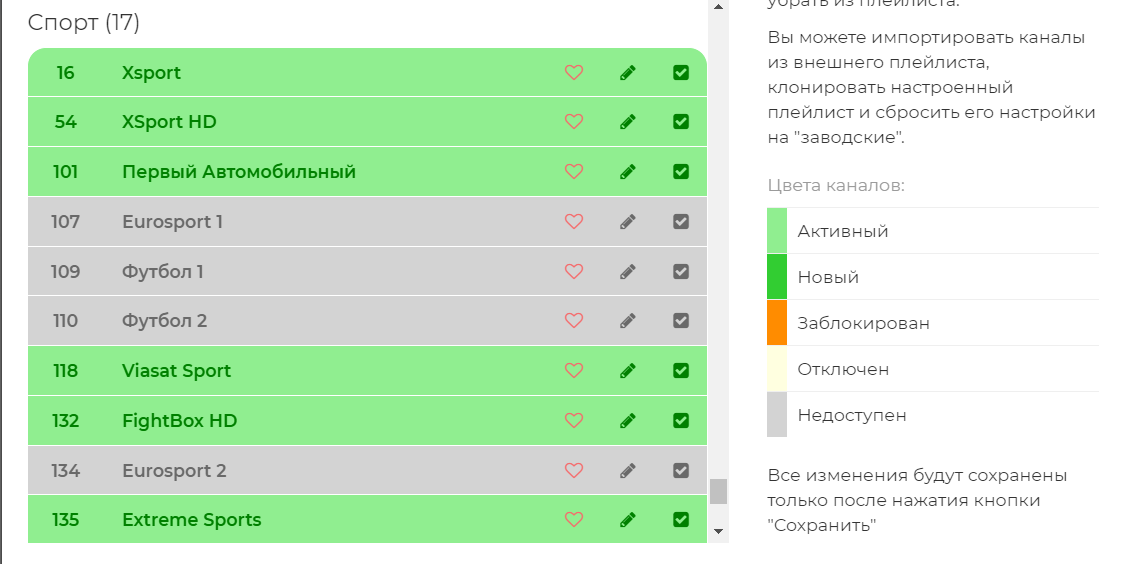Click the orange Заблокирован color swatch

pos(777,323)
